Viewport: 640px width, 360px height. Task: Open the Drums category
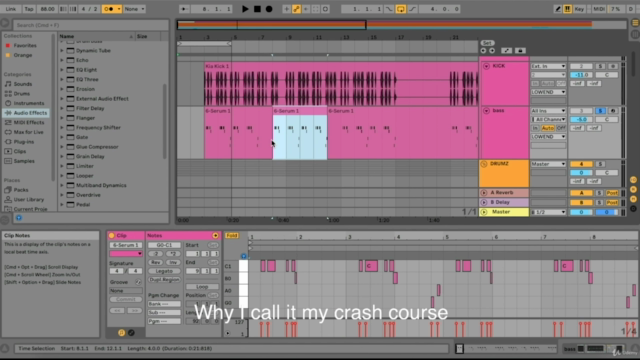(22, 93)
